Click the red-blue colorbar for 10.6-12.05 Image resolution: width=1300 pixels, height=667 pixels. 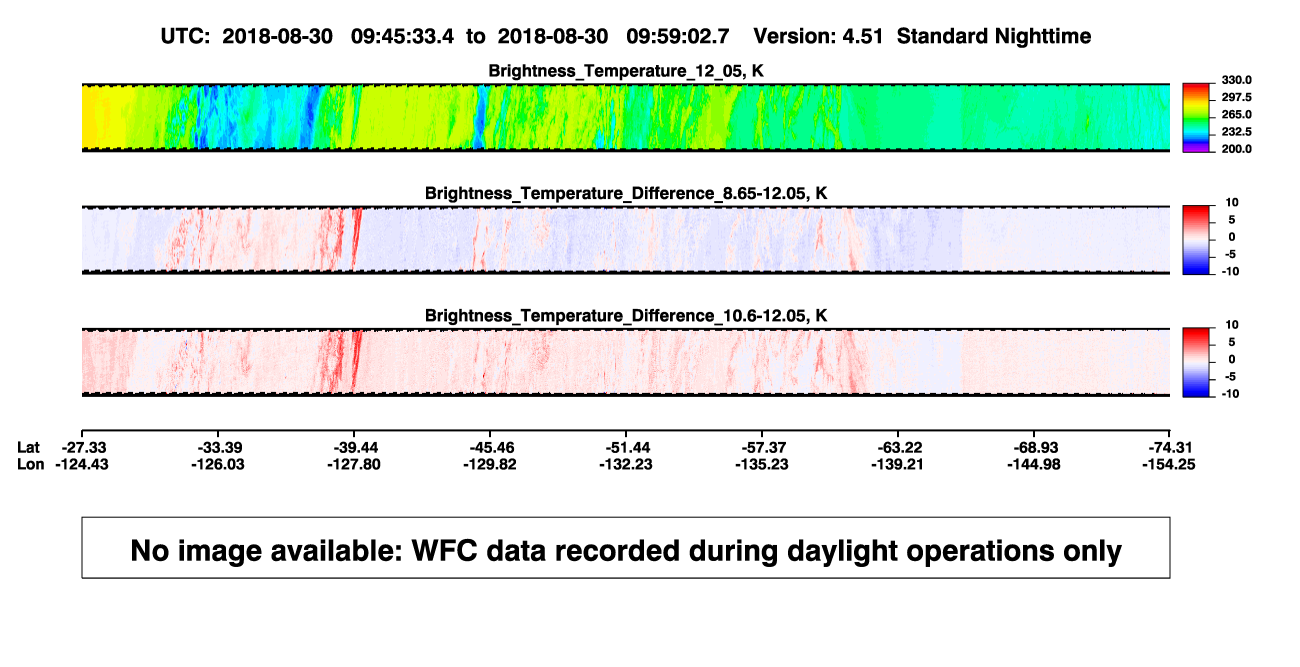tap(1196, 362)
